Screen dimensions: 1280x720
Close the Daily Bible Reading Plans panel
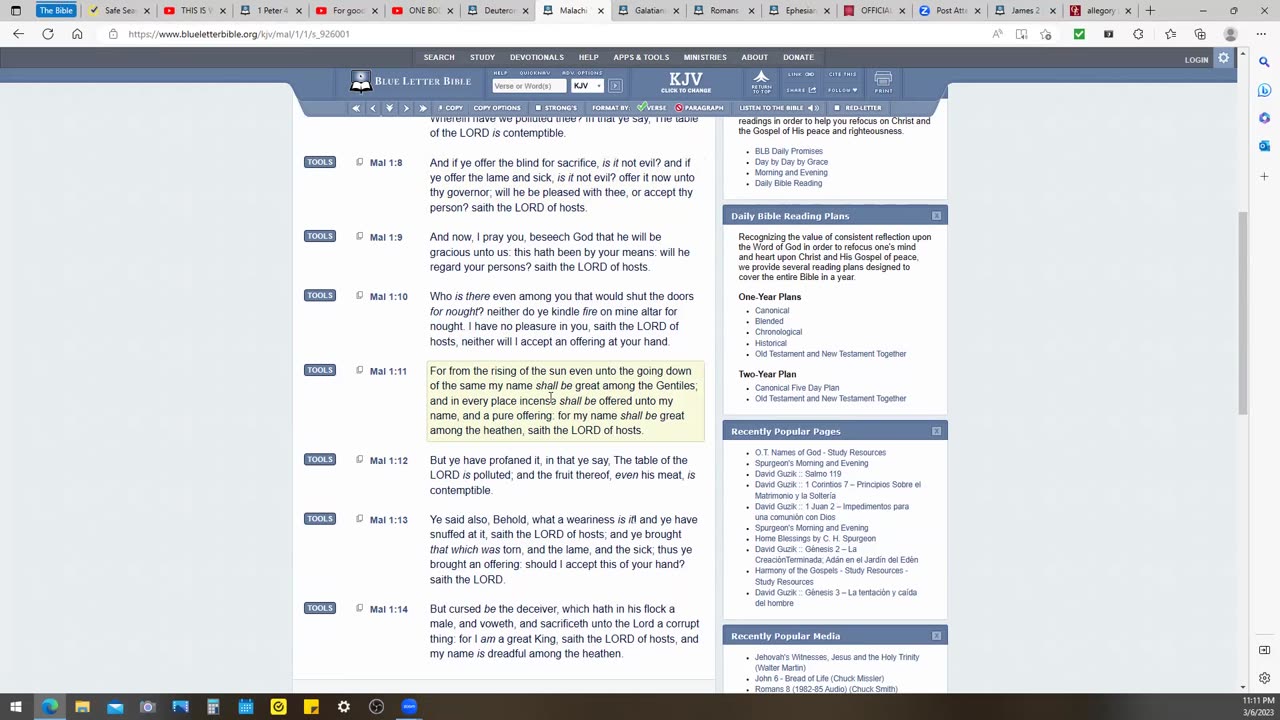click(936, 216)
